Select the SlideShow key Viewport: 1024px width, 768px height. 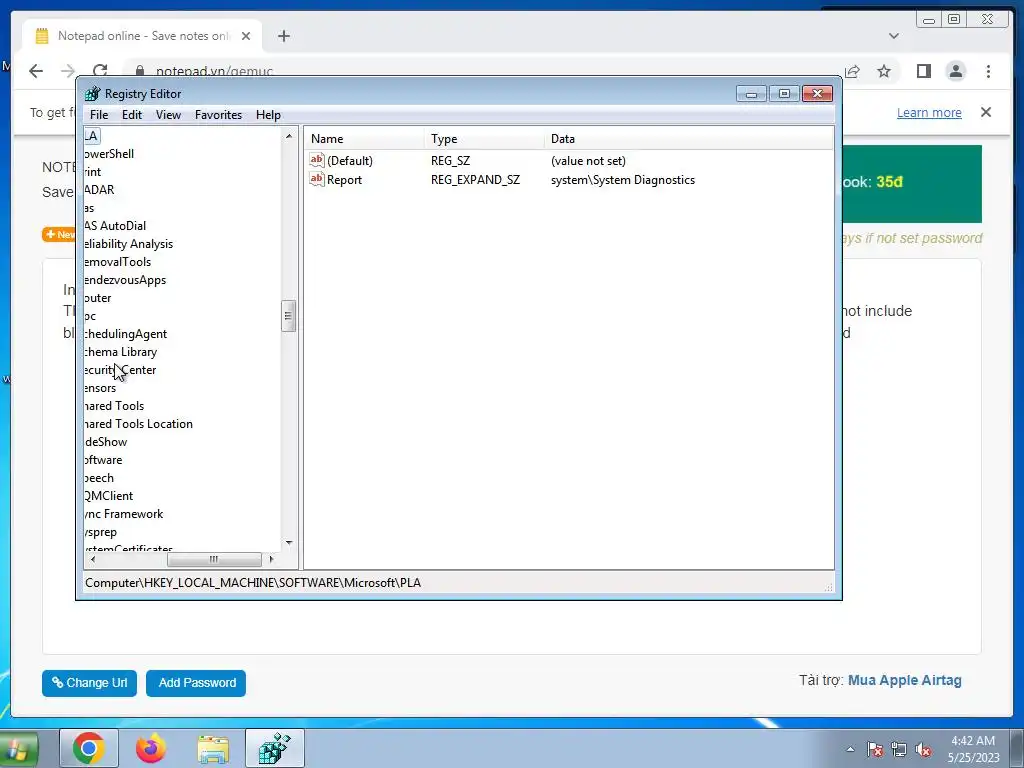[x=106, y=442]
